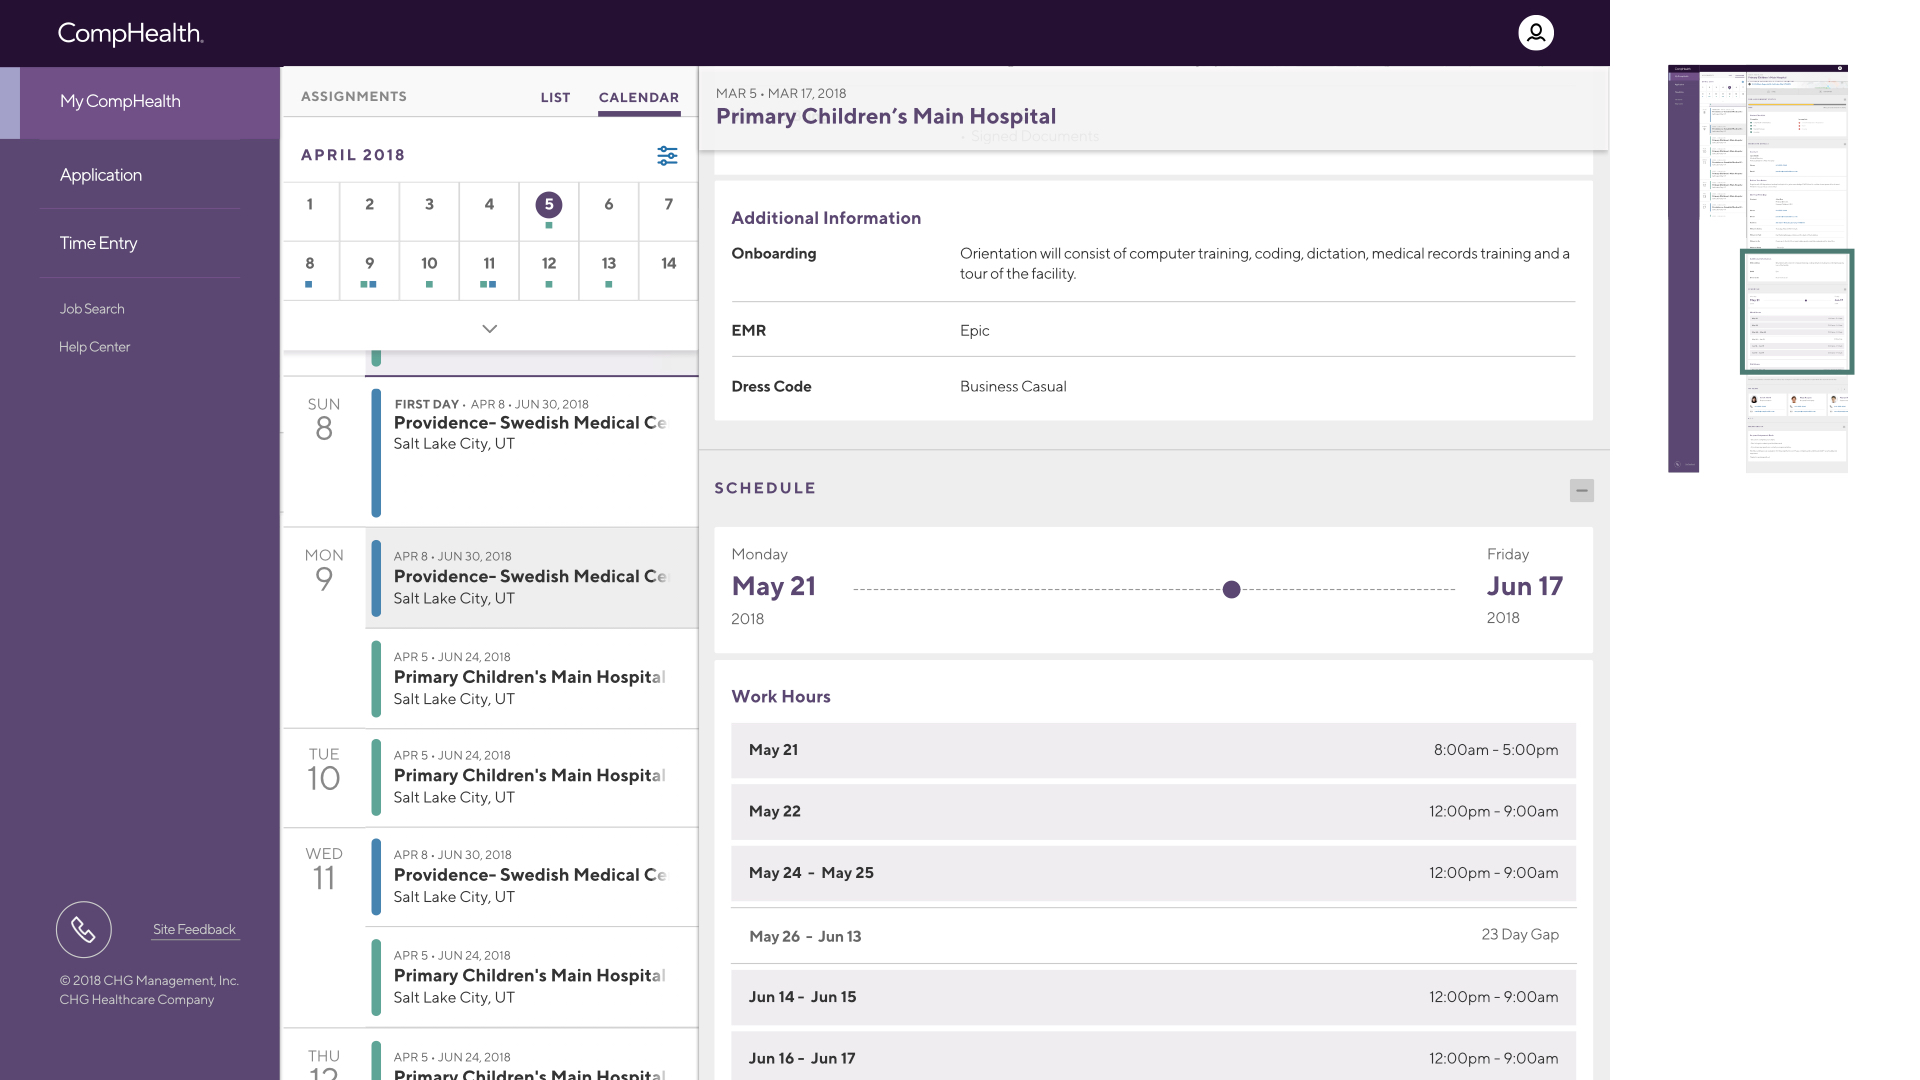
Task: Click the Onboarding description text
Action: point(1265,264)
